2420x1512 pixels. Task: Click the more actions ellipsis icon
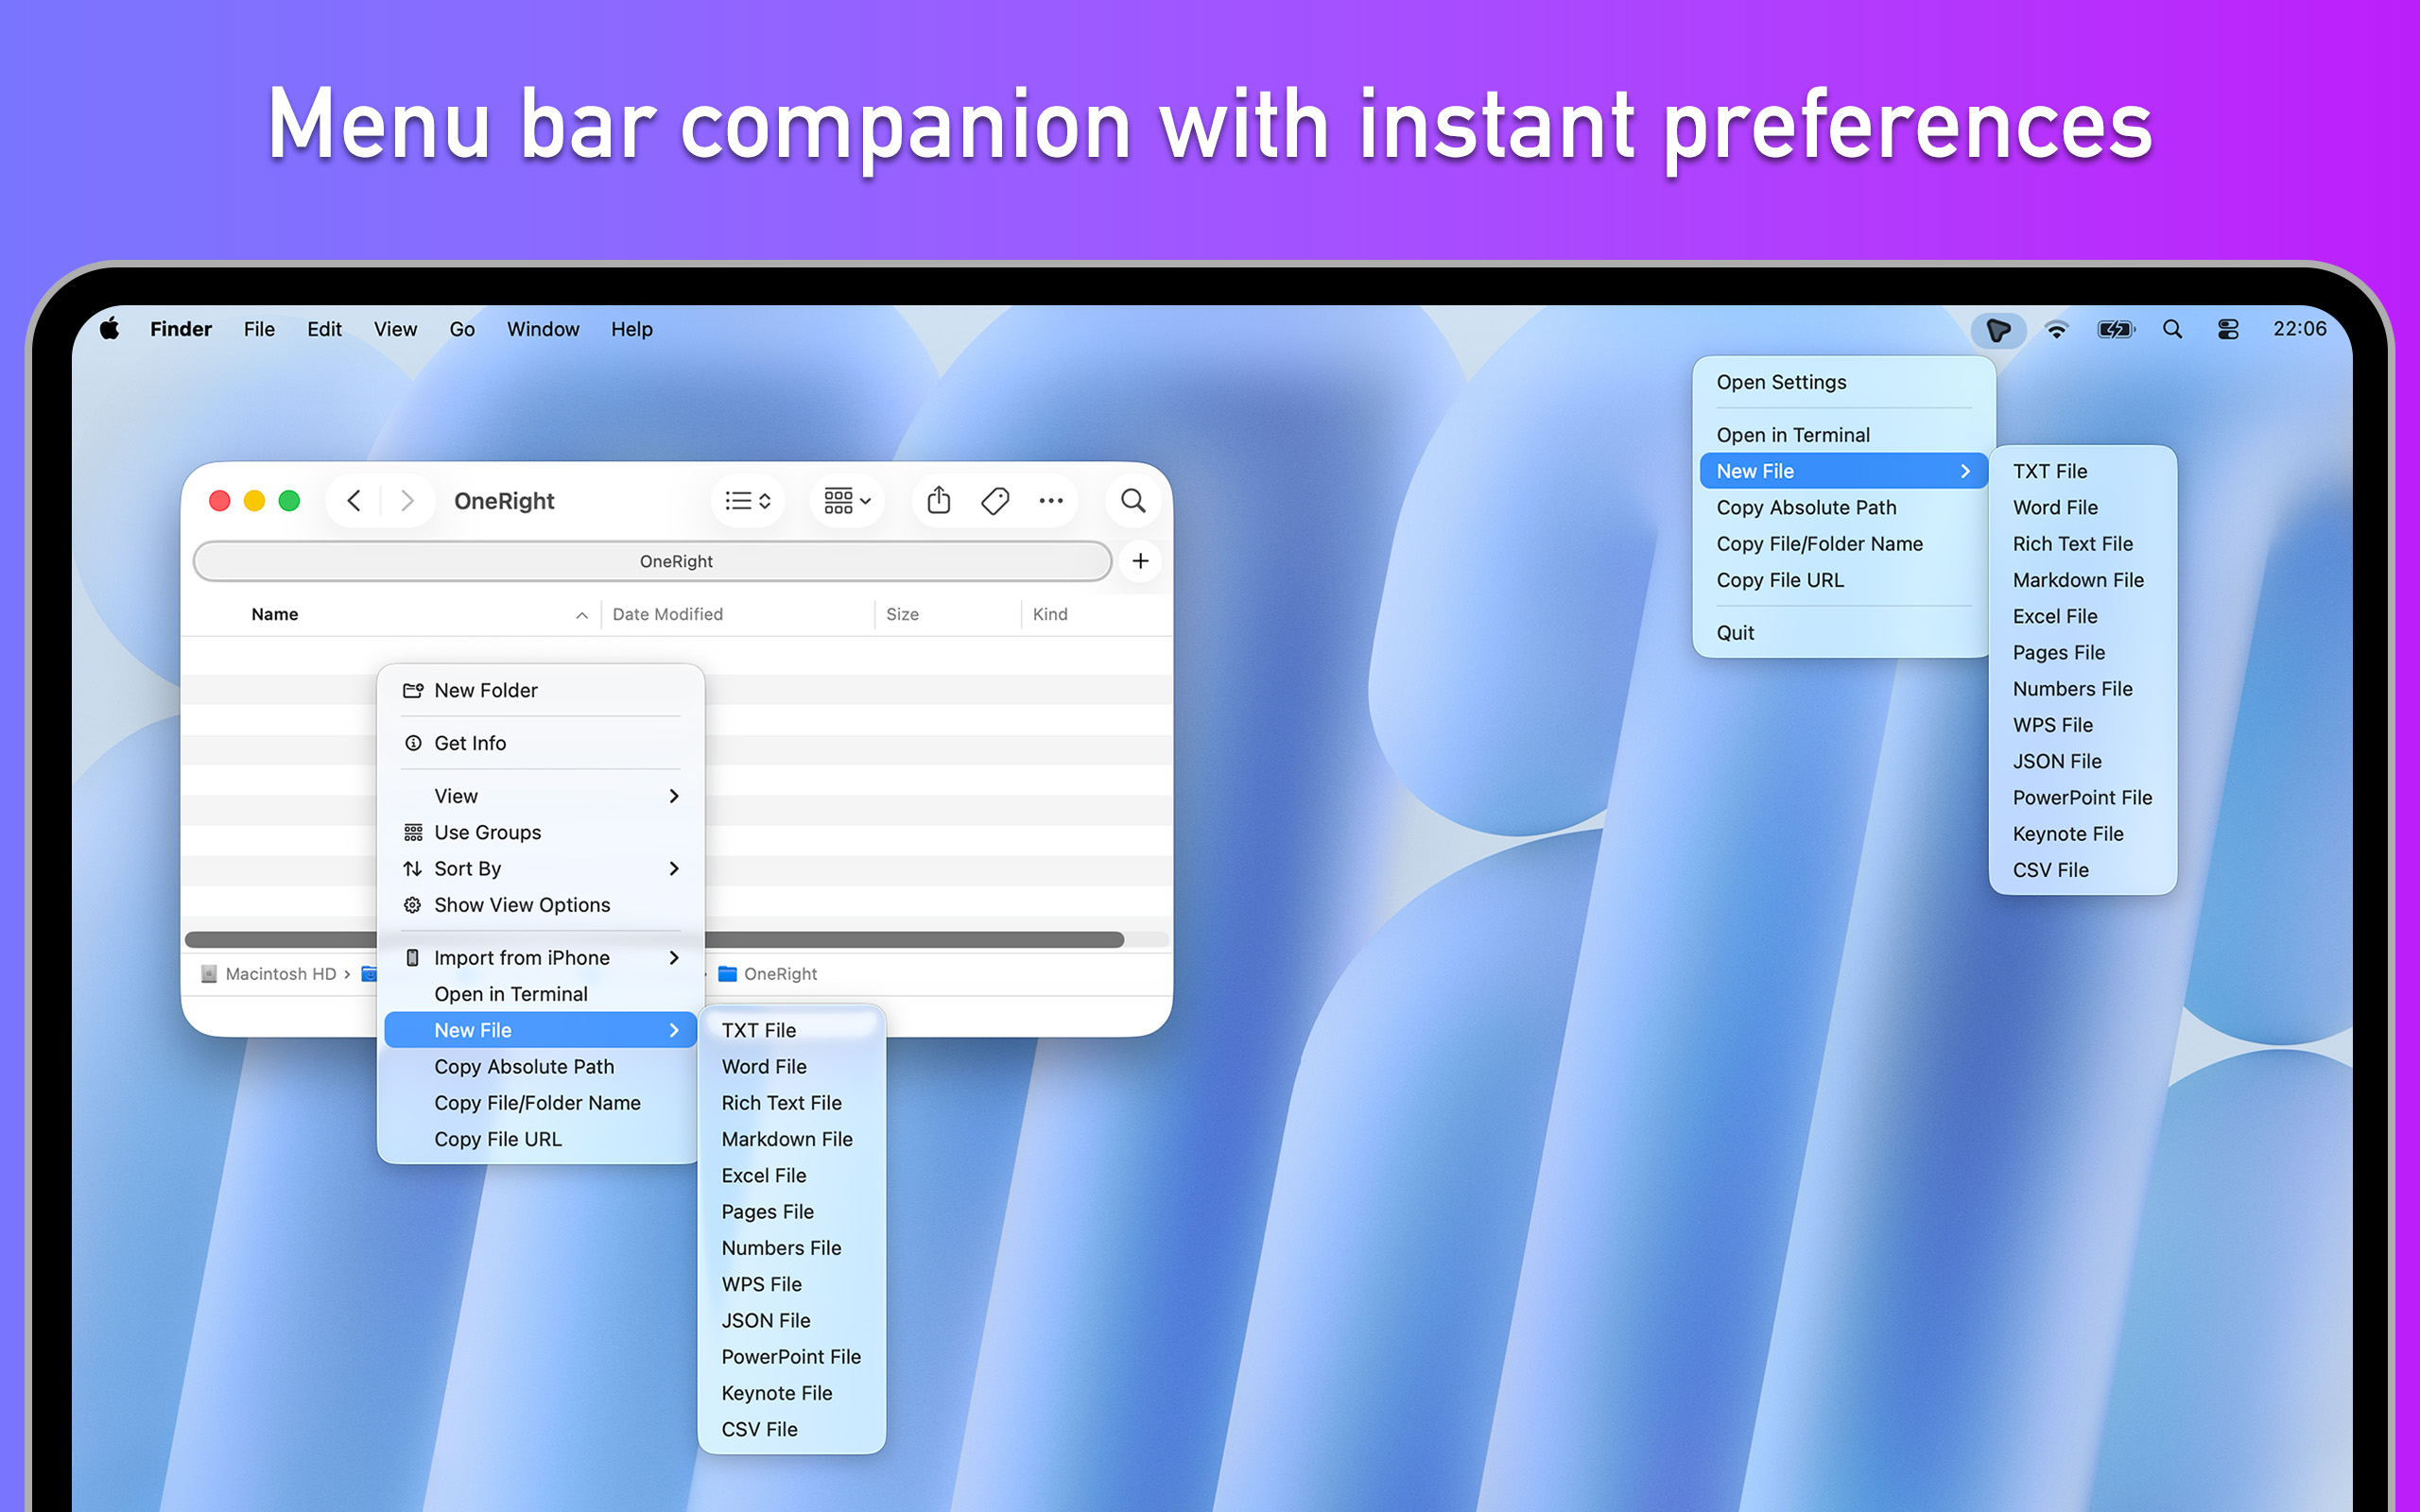(1050, 500)
